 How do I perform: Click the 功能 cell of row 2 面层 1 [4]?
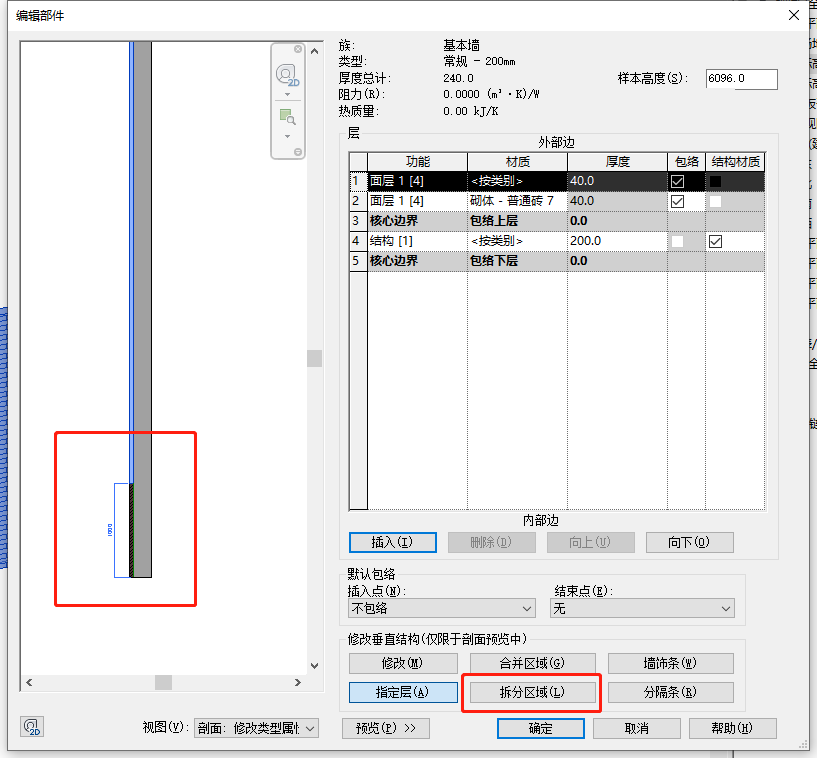coord(417,201)
